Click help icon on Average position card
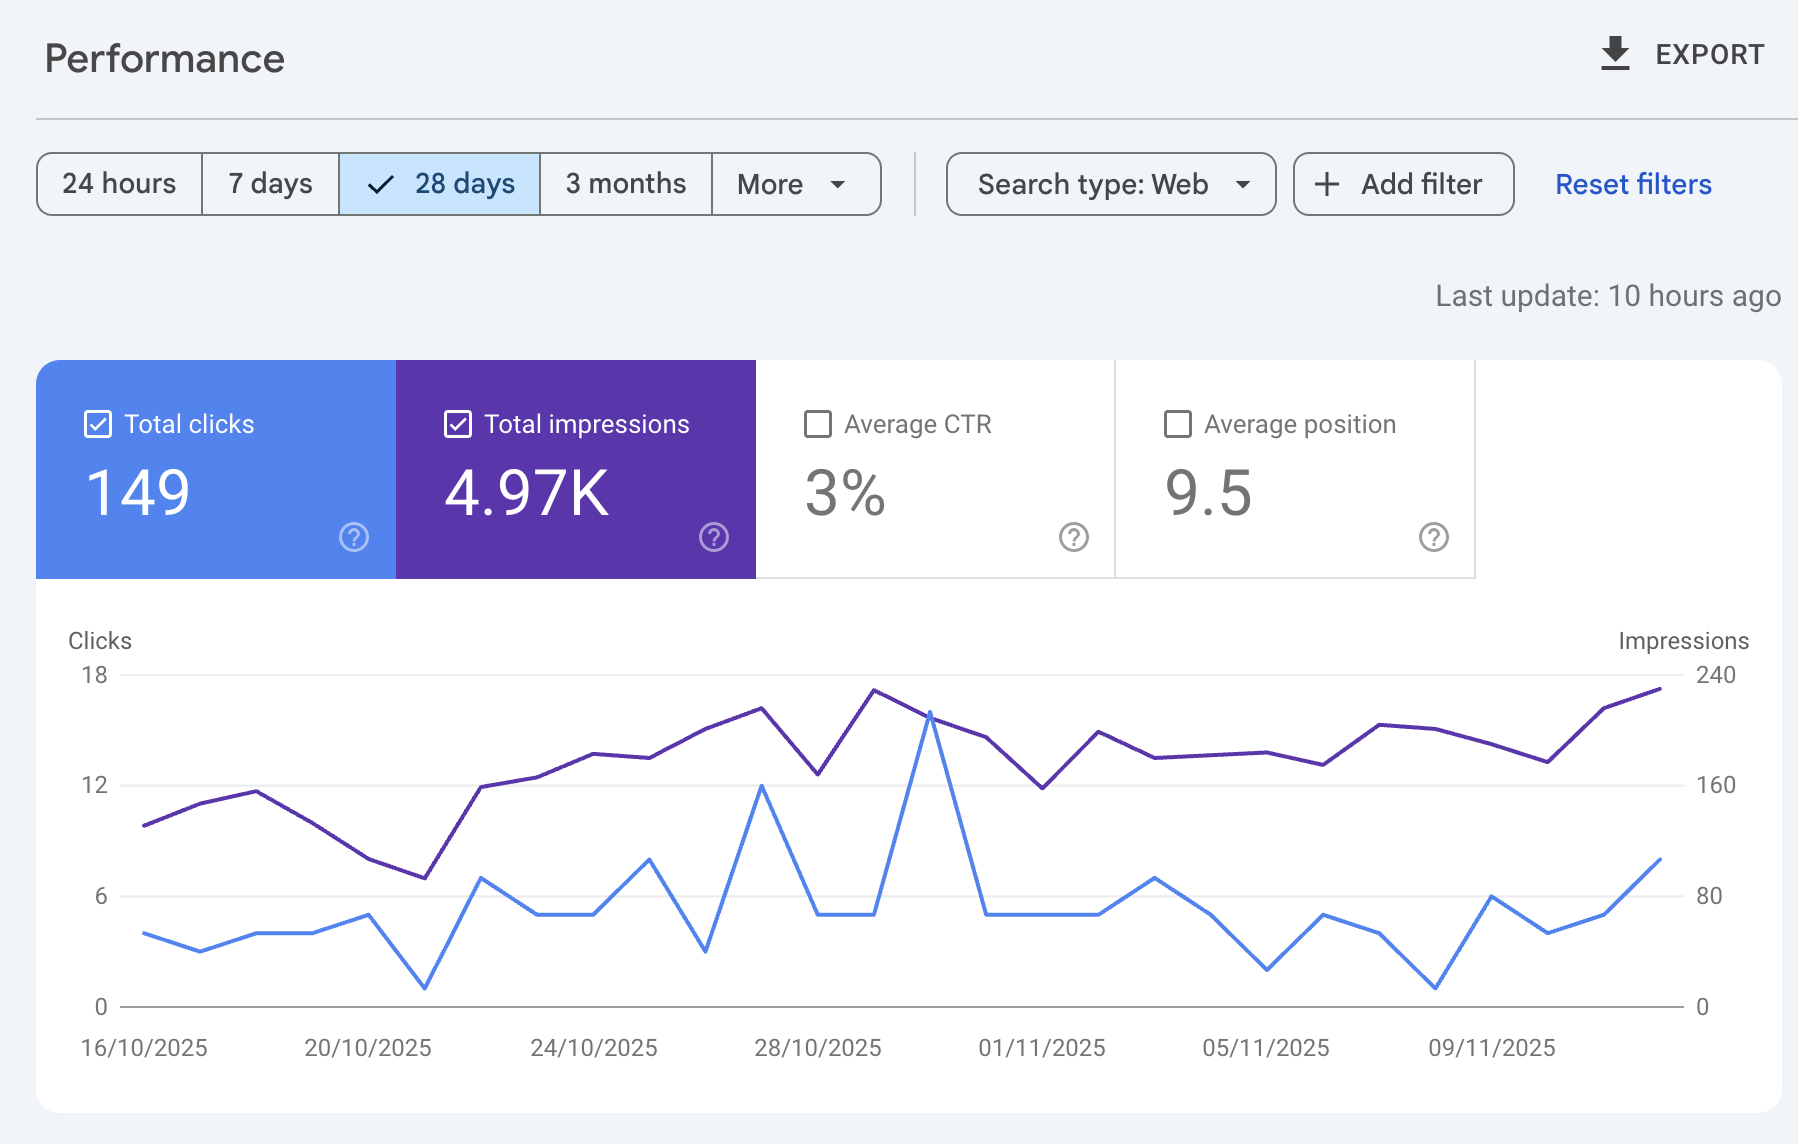The height and width of the screenshot is (1144, 1798). (1434, 537)
